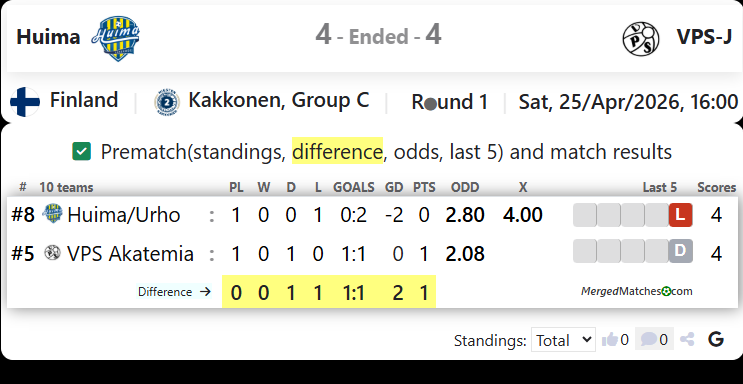The image size is (743, 384).
Task: Click the Huima/Urho team name
Action: click(x=124, y=215)
